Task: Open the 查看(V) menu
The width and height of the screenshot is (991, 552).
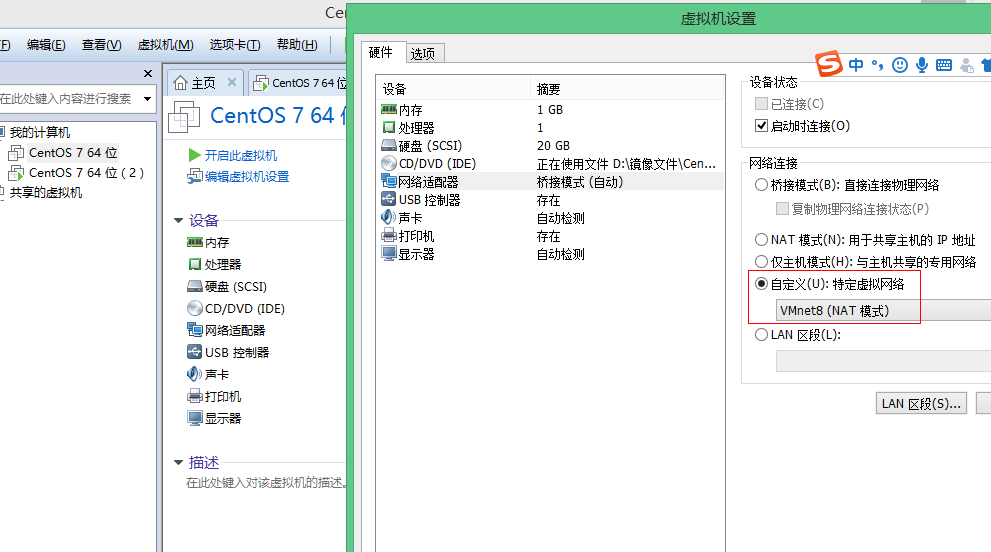Action: click(101, 45)
